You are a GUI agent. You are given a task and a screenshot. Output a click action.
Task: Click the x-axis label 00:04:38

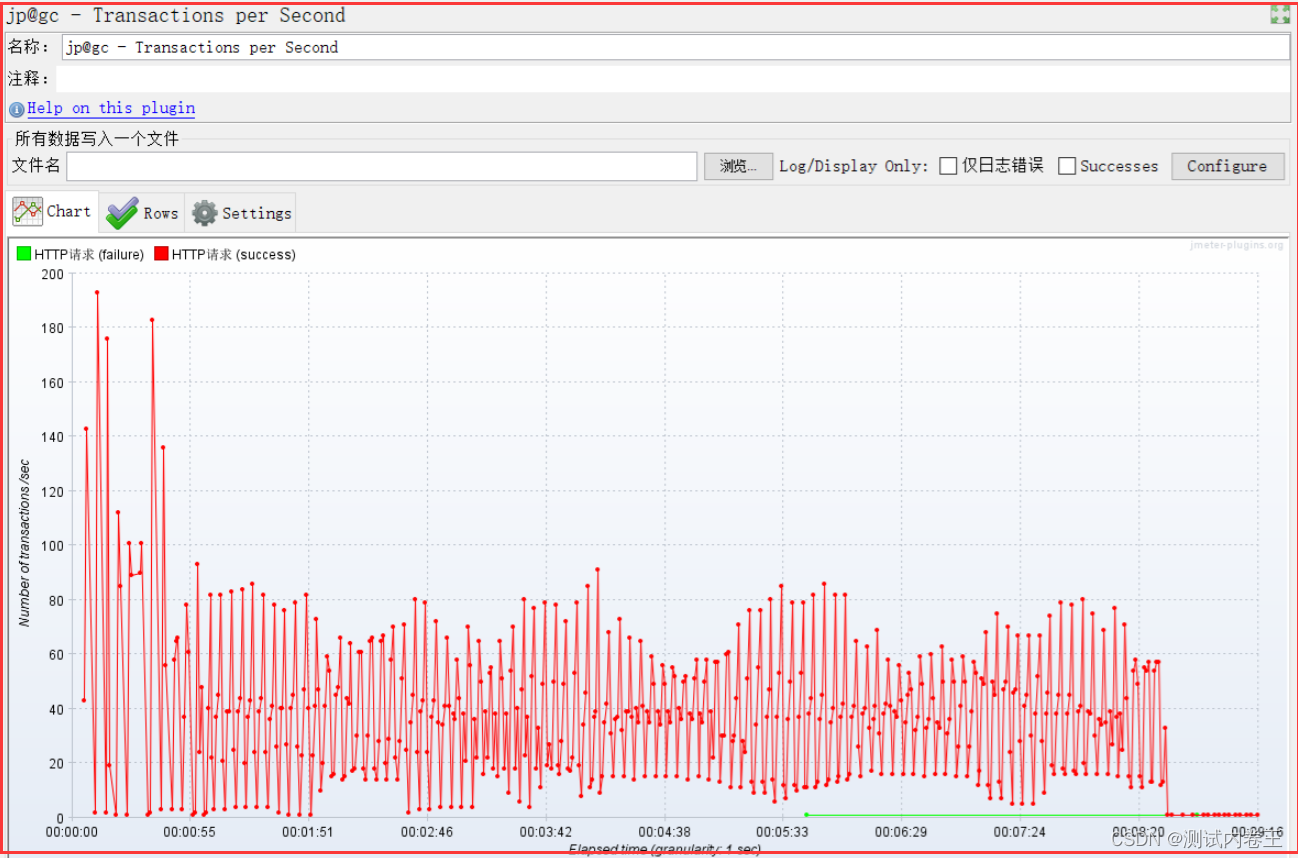pyautogui.click(x=664, y=832)
